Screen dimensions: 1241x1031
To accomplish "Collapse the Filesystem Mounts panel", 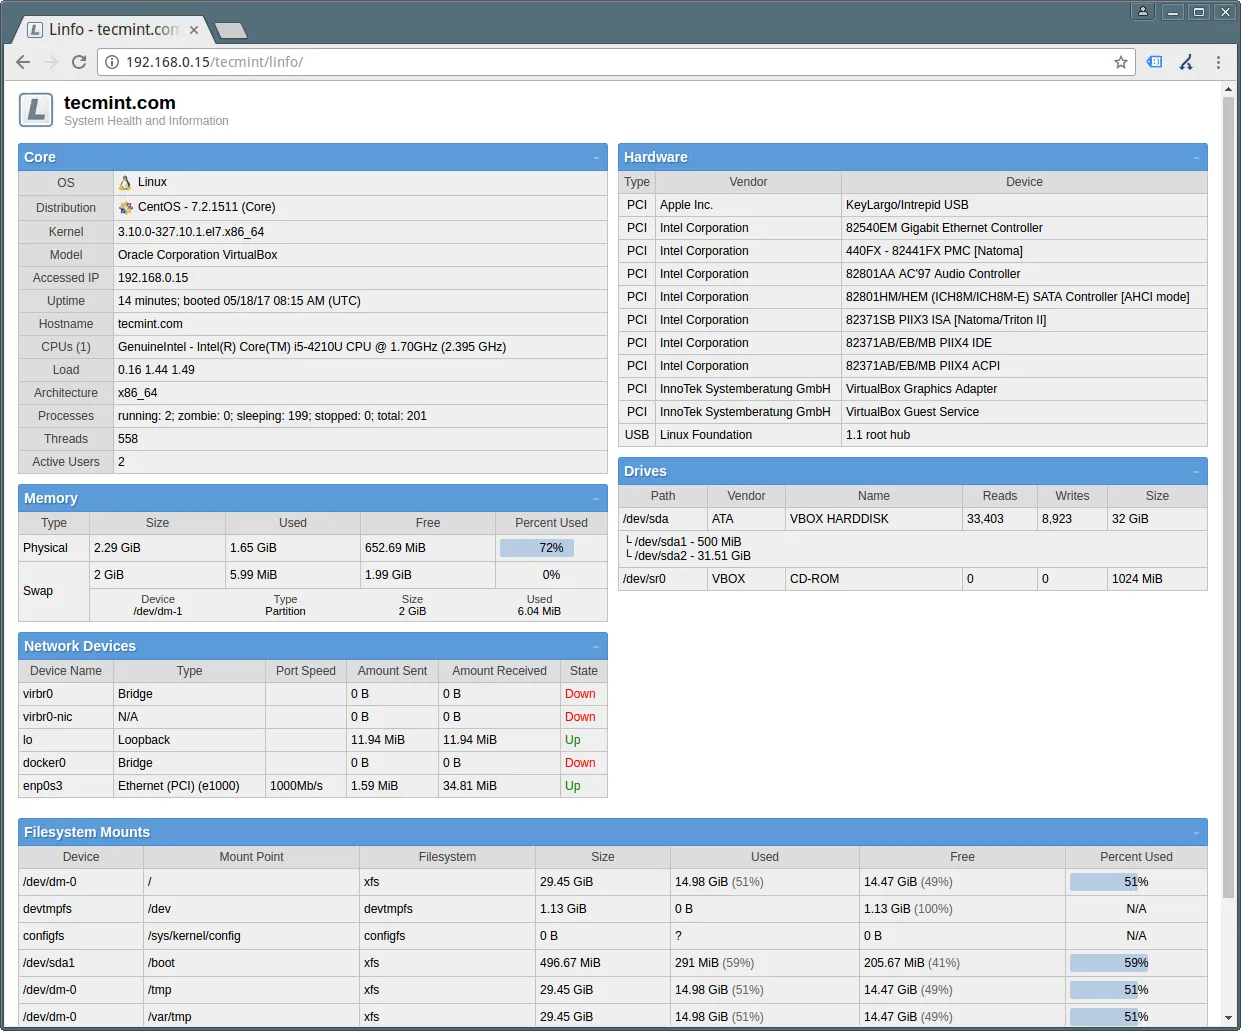I will [x=1196, y=831].
